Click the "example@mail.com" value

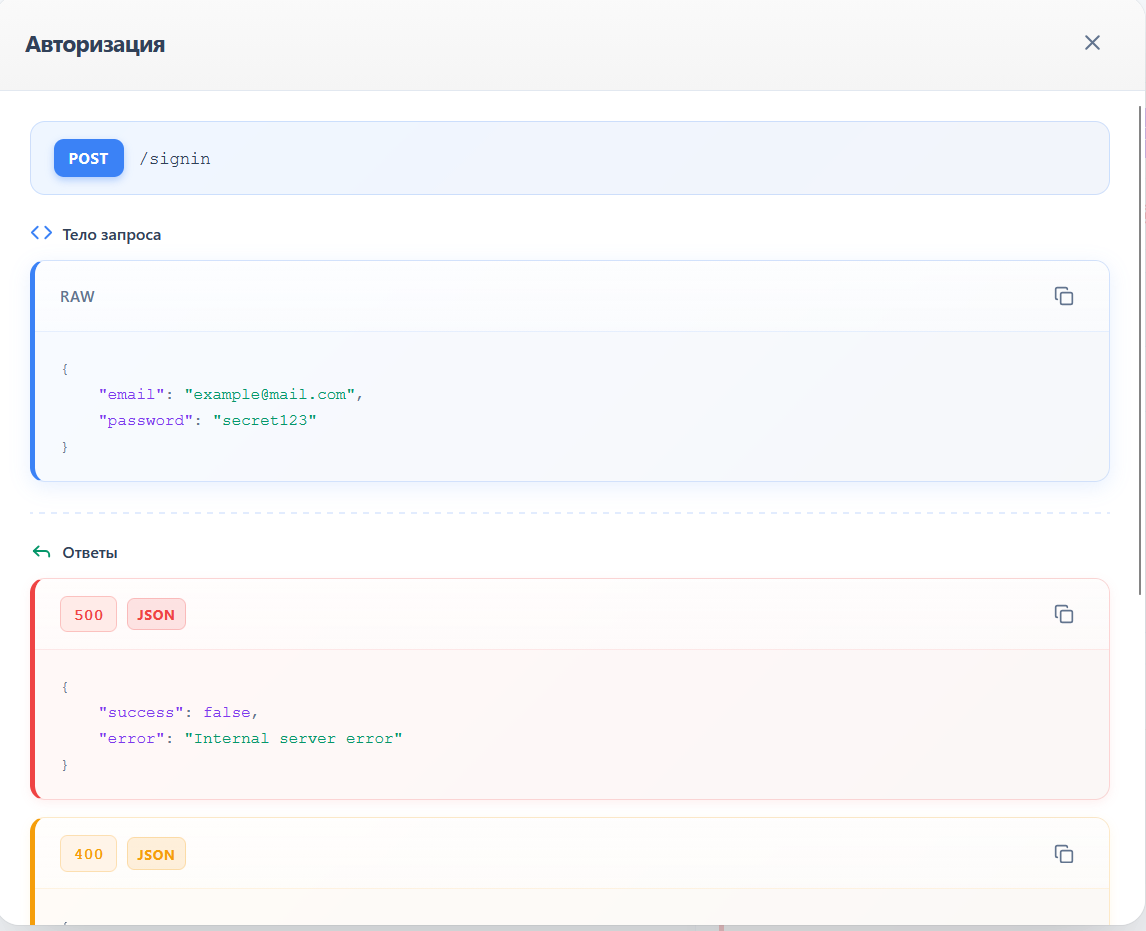(270, 395)
